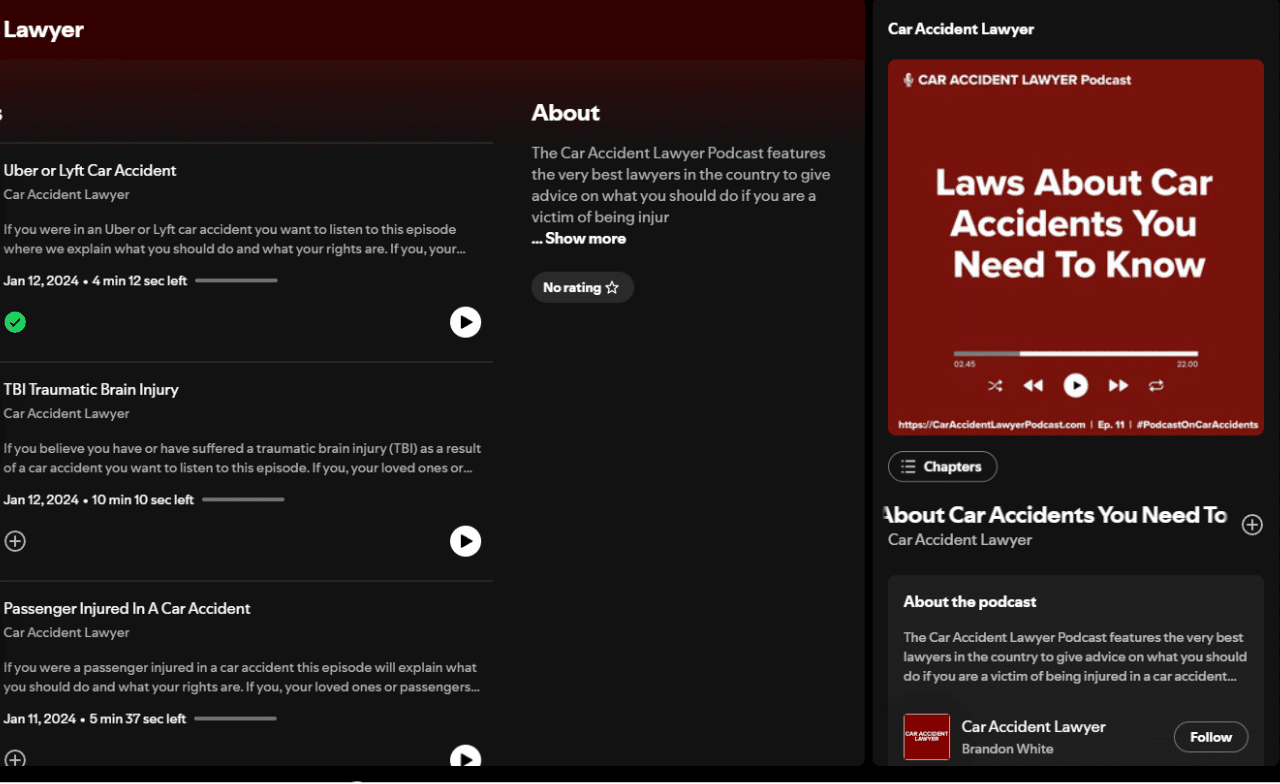Open the episode cover art video thumbnail
The height and width of the screenshot is (784, 1280).
tap(1076, 247)
